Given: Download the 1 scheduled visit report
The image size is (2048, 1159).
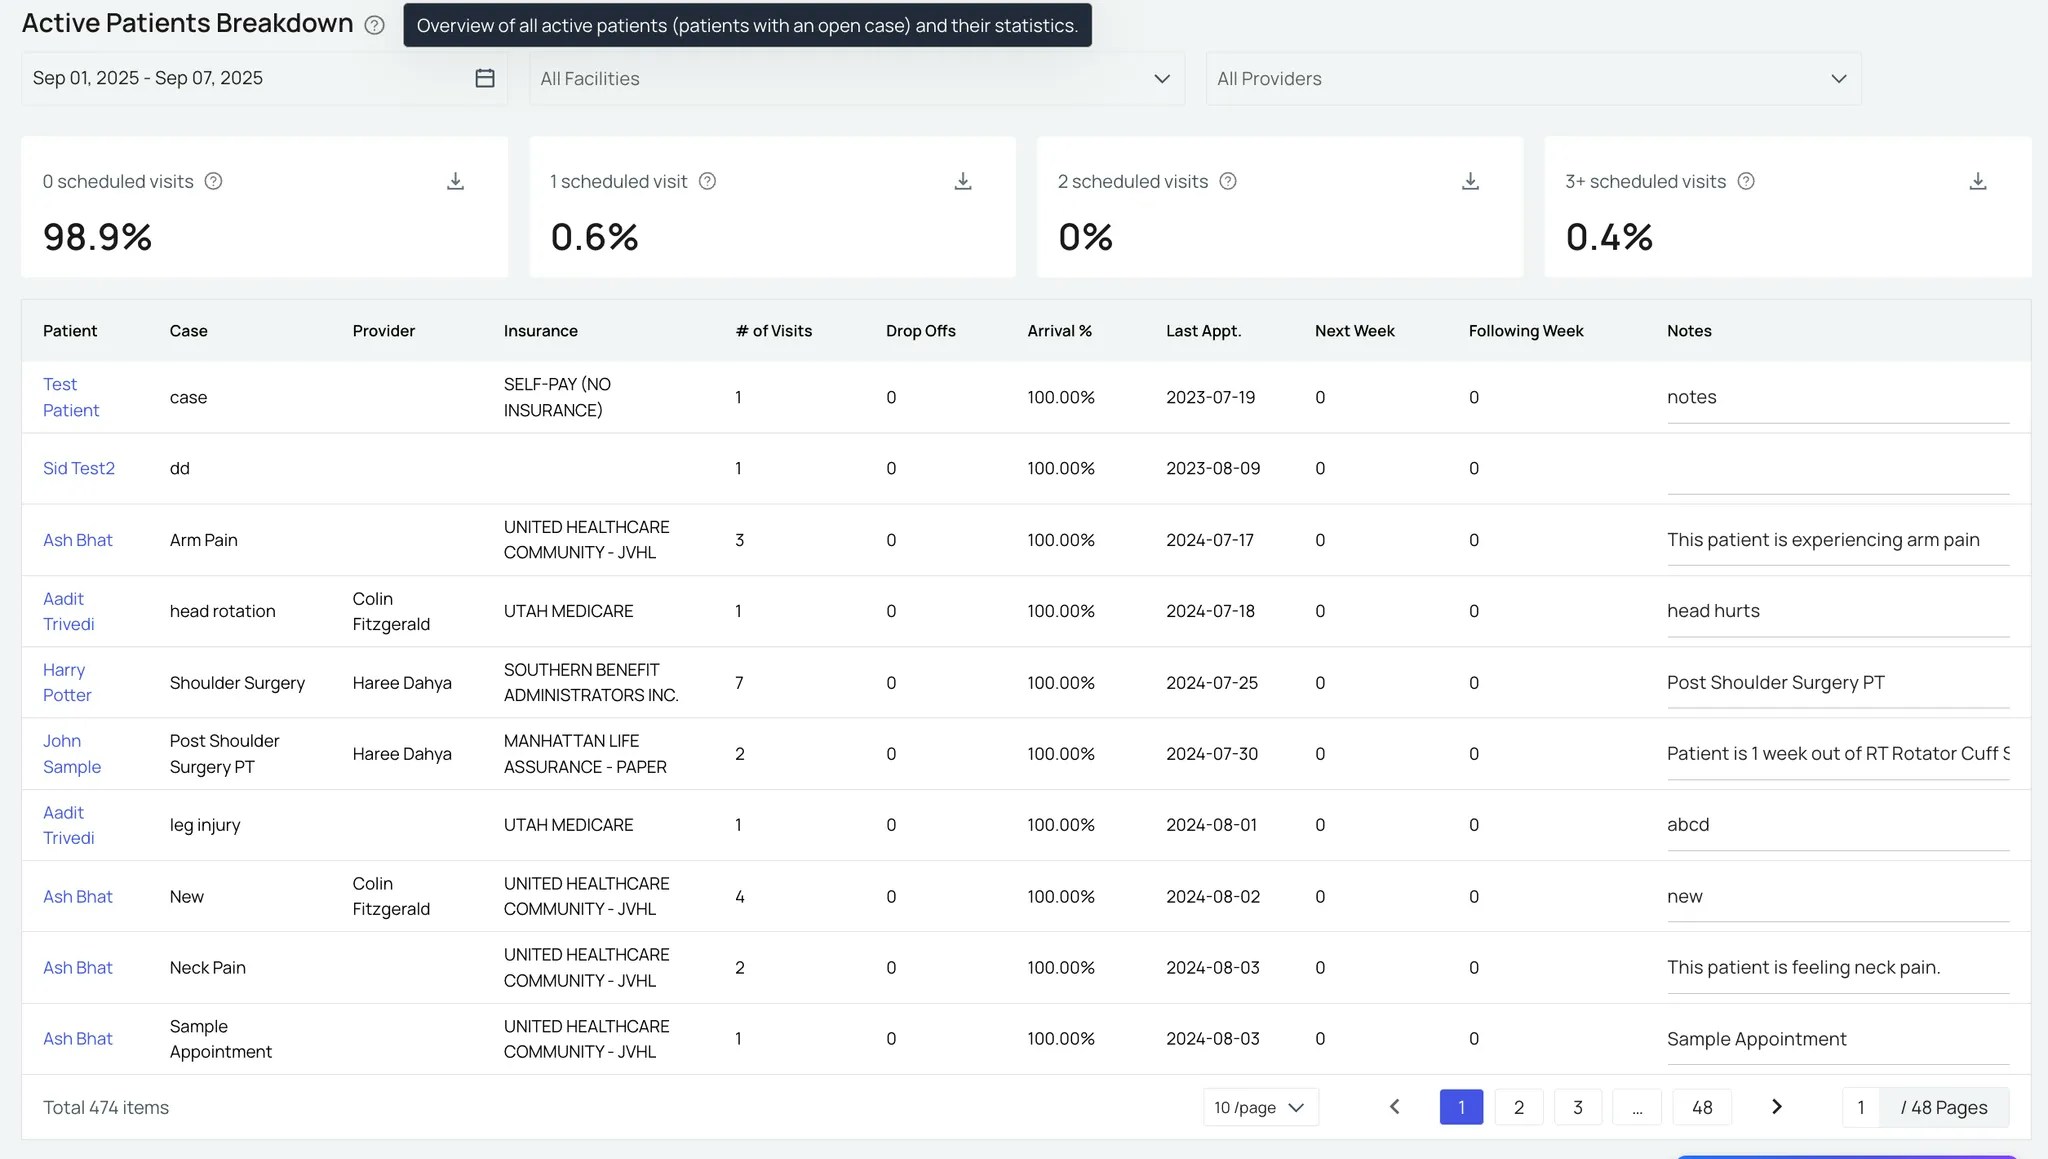Looking at the screenshot, I should click(x=962, y=181).
